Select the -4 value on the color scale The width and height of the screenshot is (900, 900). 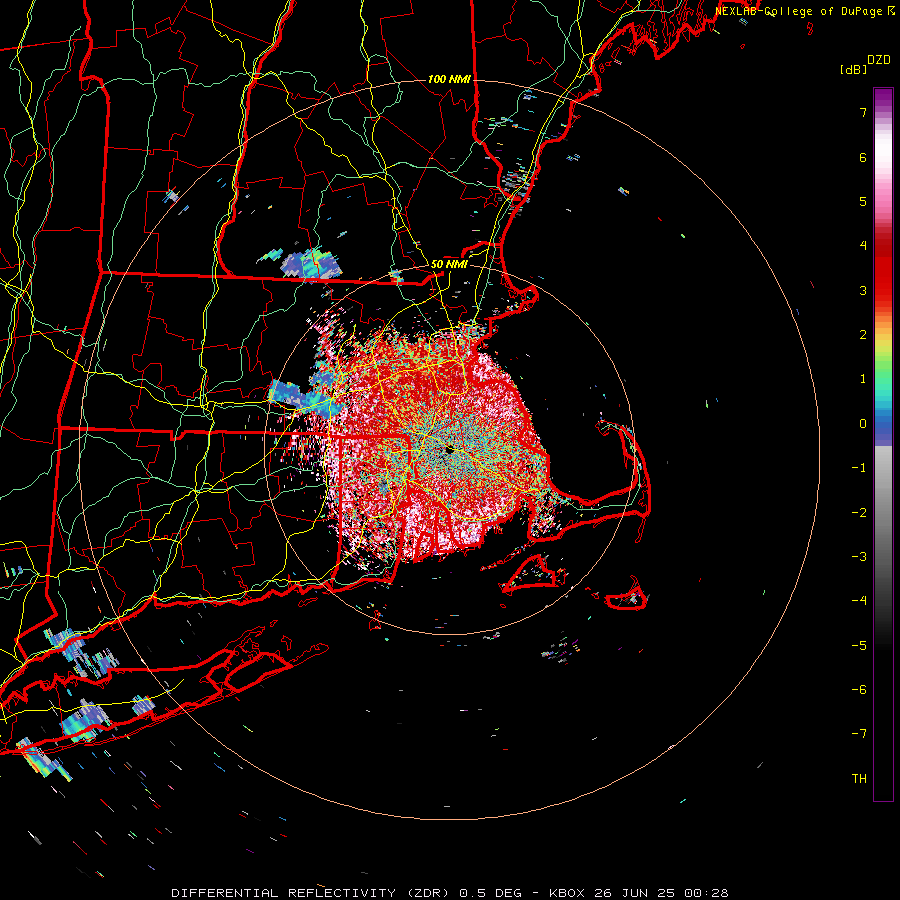point(859,601)
